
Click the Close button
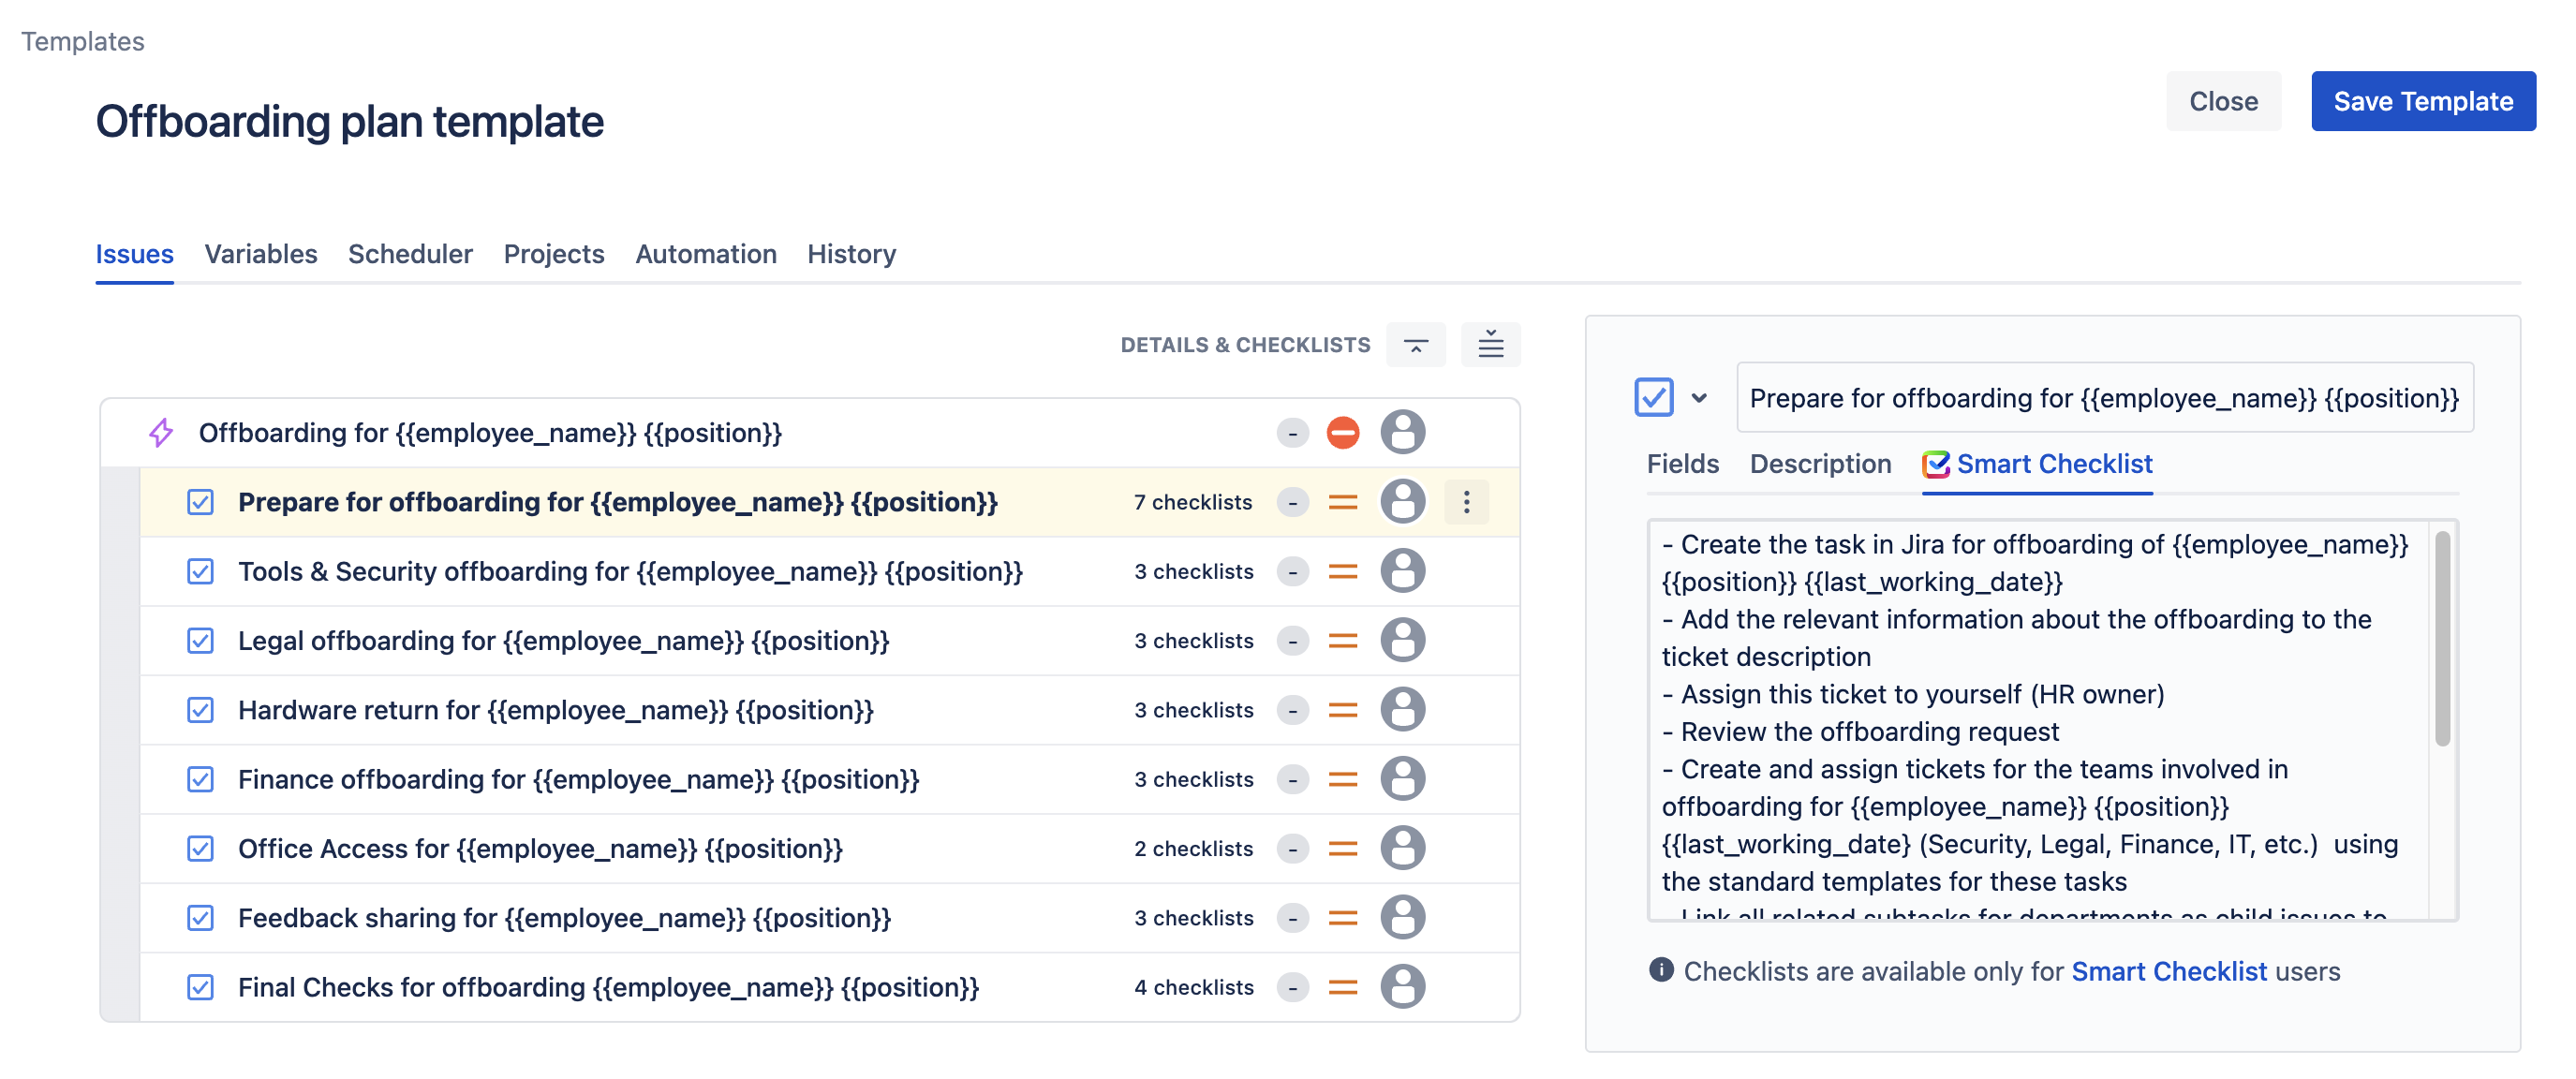click(2223, 101)
